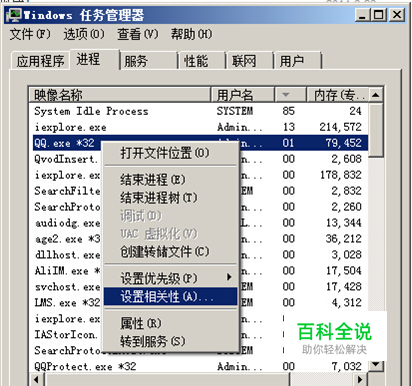Click the 178,832 memory value cell
Viewport: 412px width, 386px height.
(x=341, y=175)
